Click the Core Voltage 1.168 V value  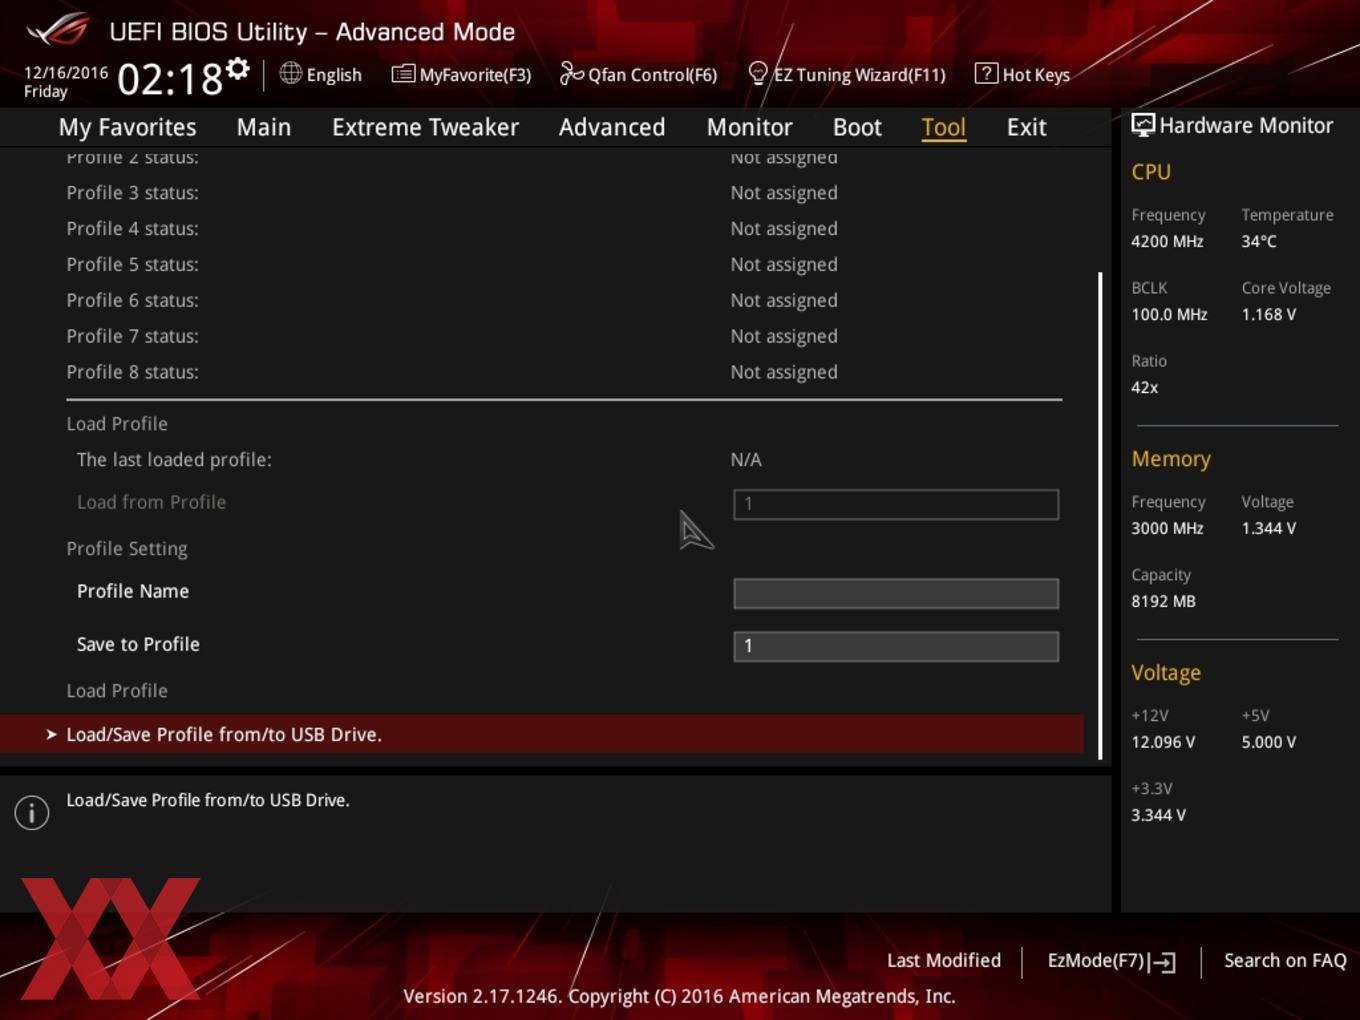point(1269,314)
